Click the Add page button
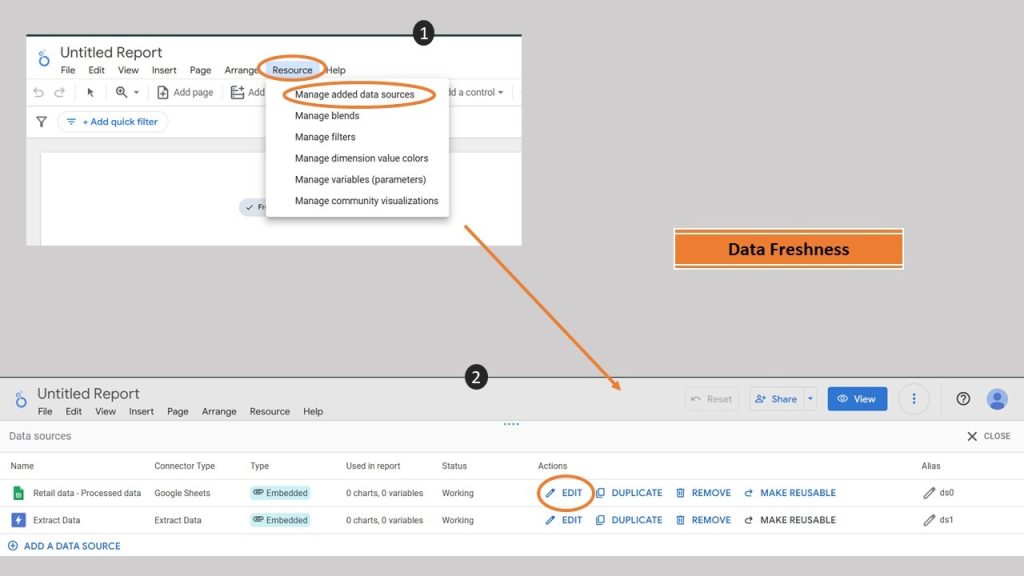This screenshot has height=576, width=1024. (185, 92)
